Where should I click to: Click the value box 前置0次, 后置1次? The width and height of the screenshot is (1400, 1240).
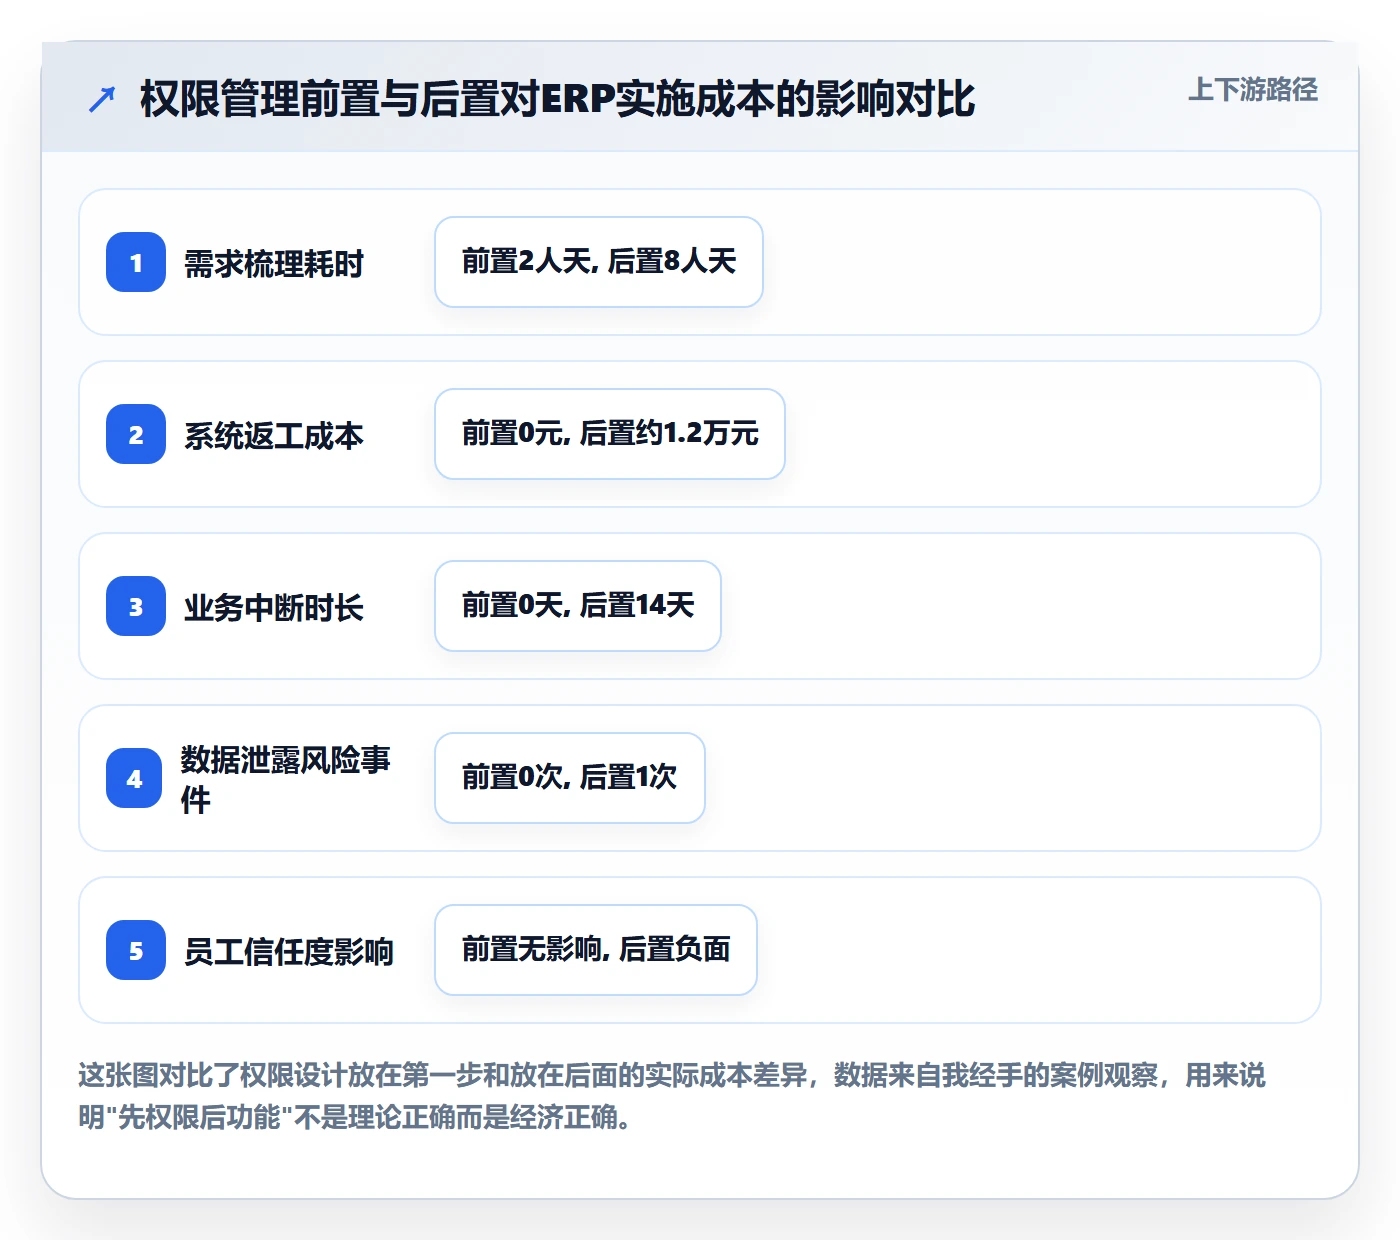(x=570, y=778)
